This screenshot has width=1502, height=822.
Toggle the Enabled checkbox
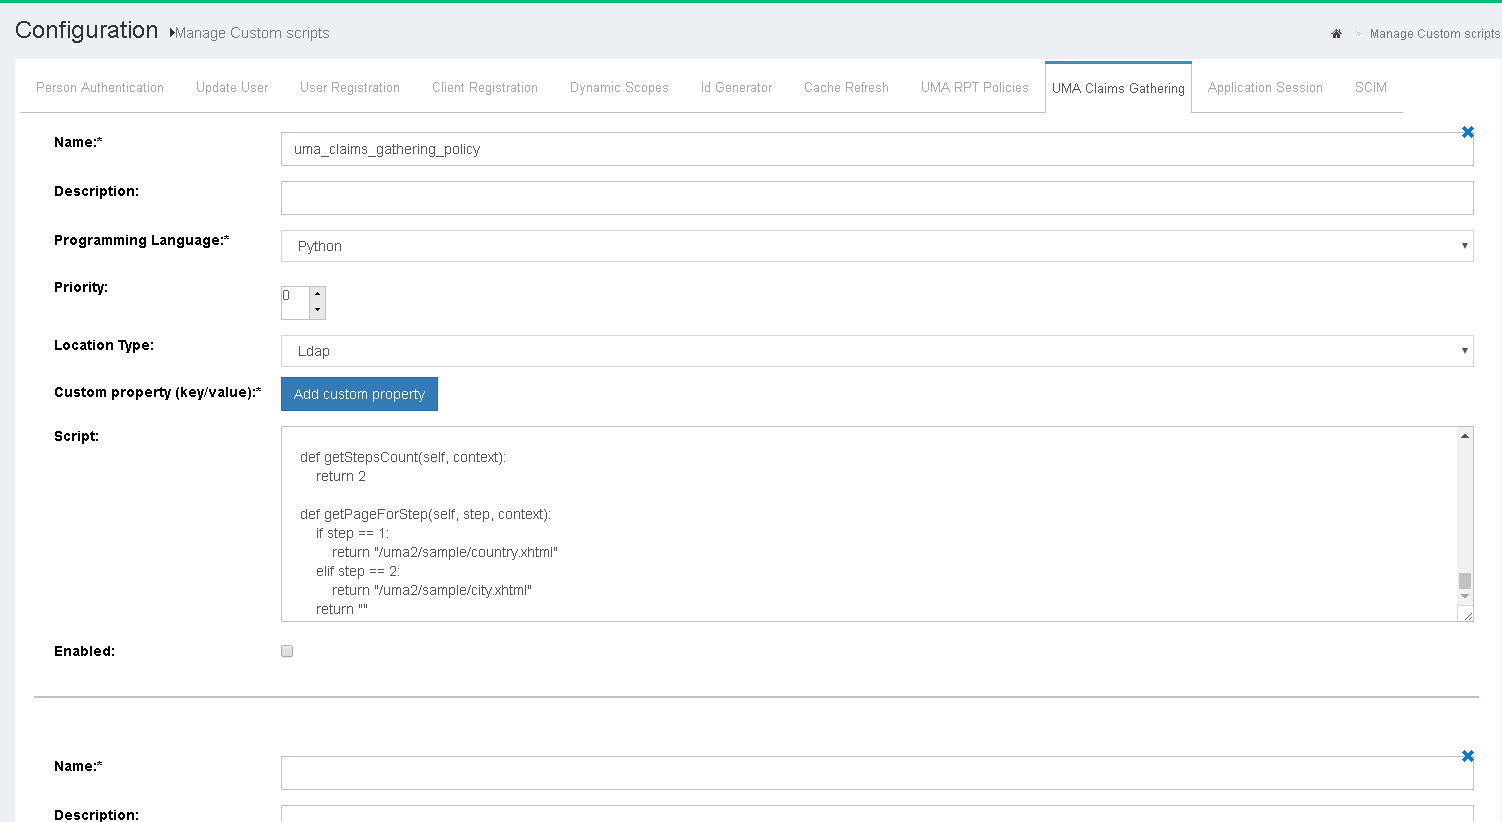(287, 651)
